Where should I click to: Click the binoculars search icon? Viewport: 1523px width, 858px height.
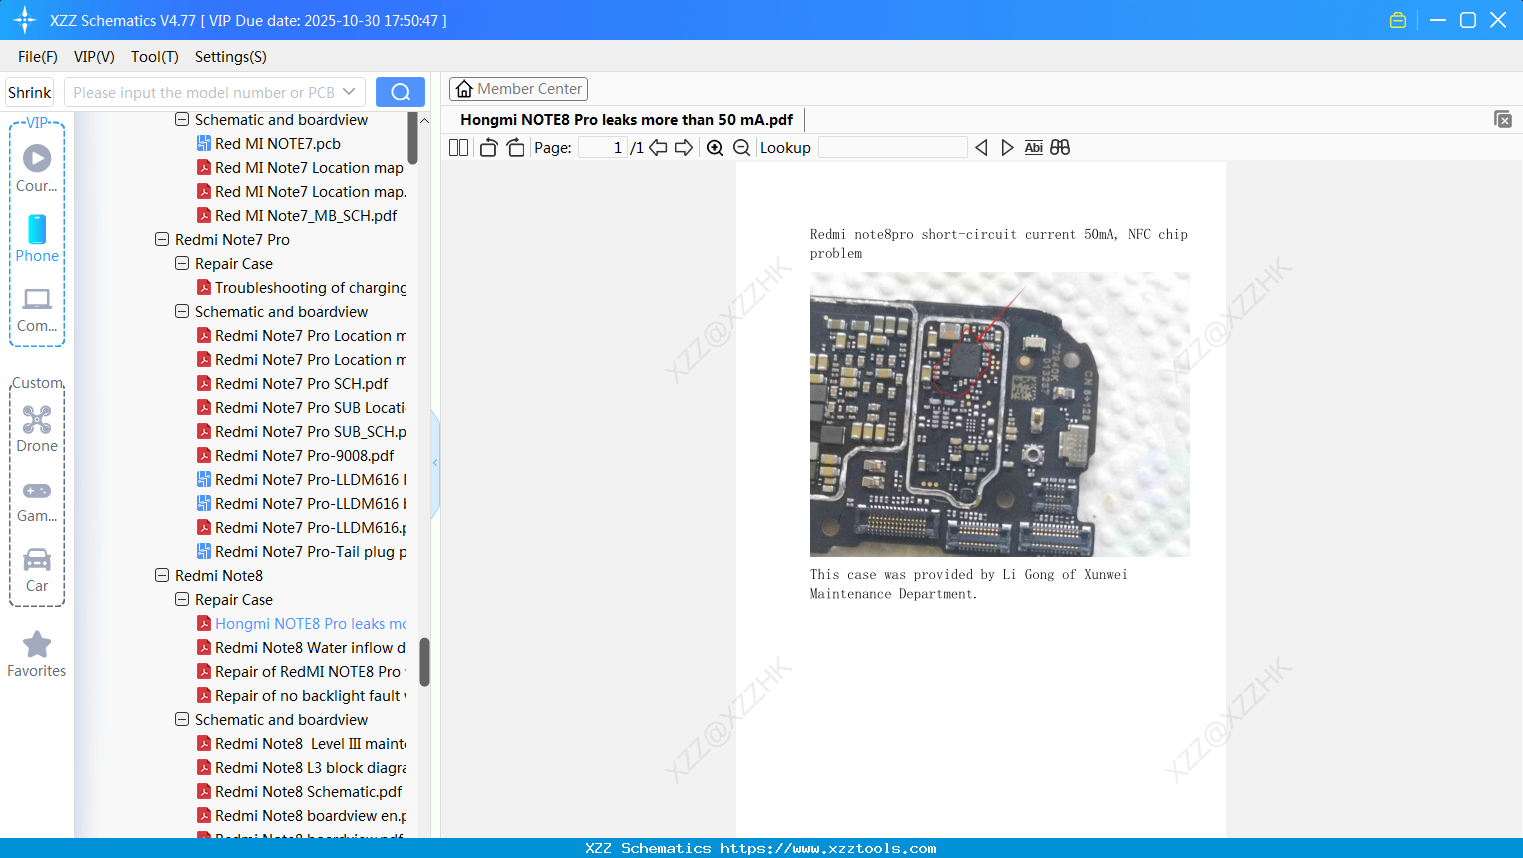tap(1060, 148)
